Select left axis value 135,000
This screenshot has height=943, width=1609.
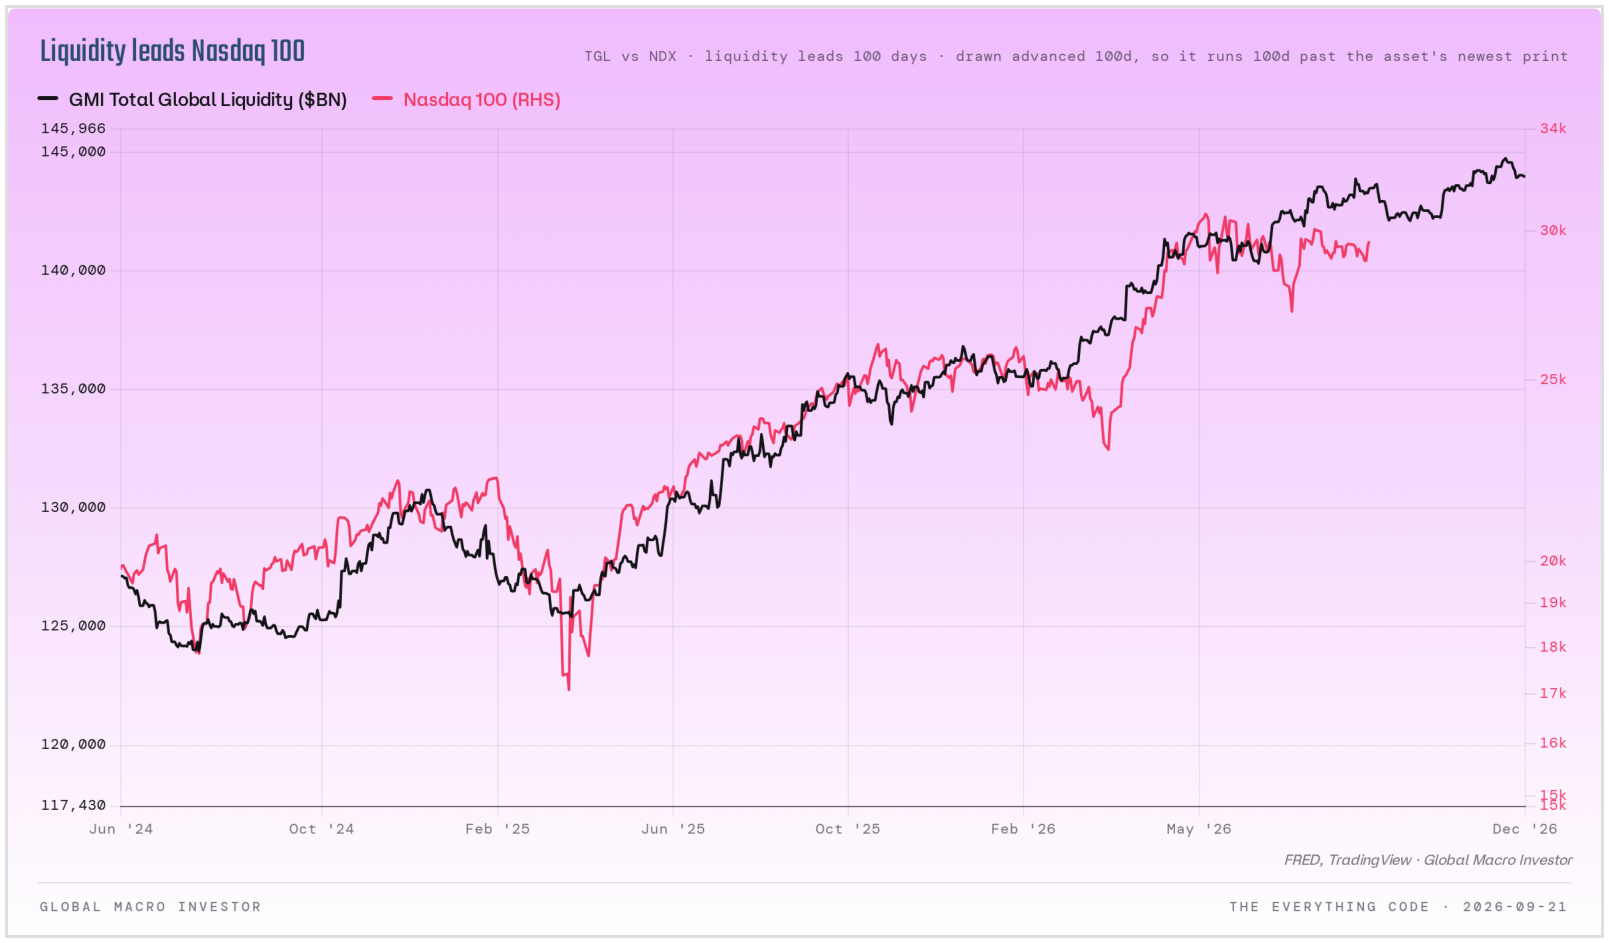pos(73,389)
